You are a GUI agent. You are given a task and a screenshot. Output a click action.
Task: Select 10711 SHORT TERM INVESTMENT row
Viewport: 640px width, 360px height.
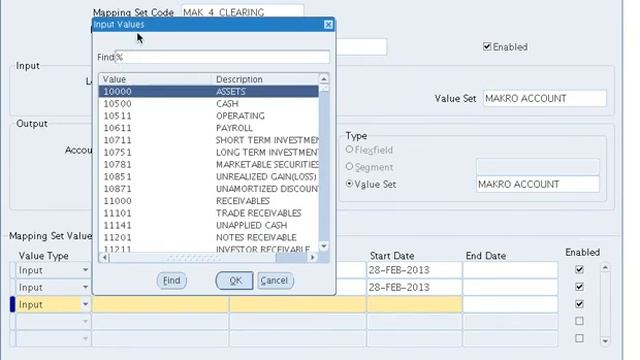[208, 140]
